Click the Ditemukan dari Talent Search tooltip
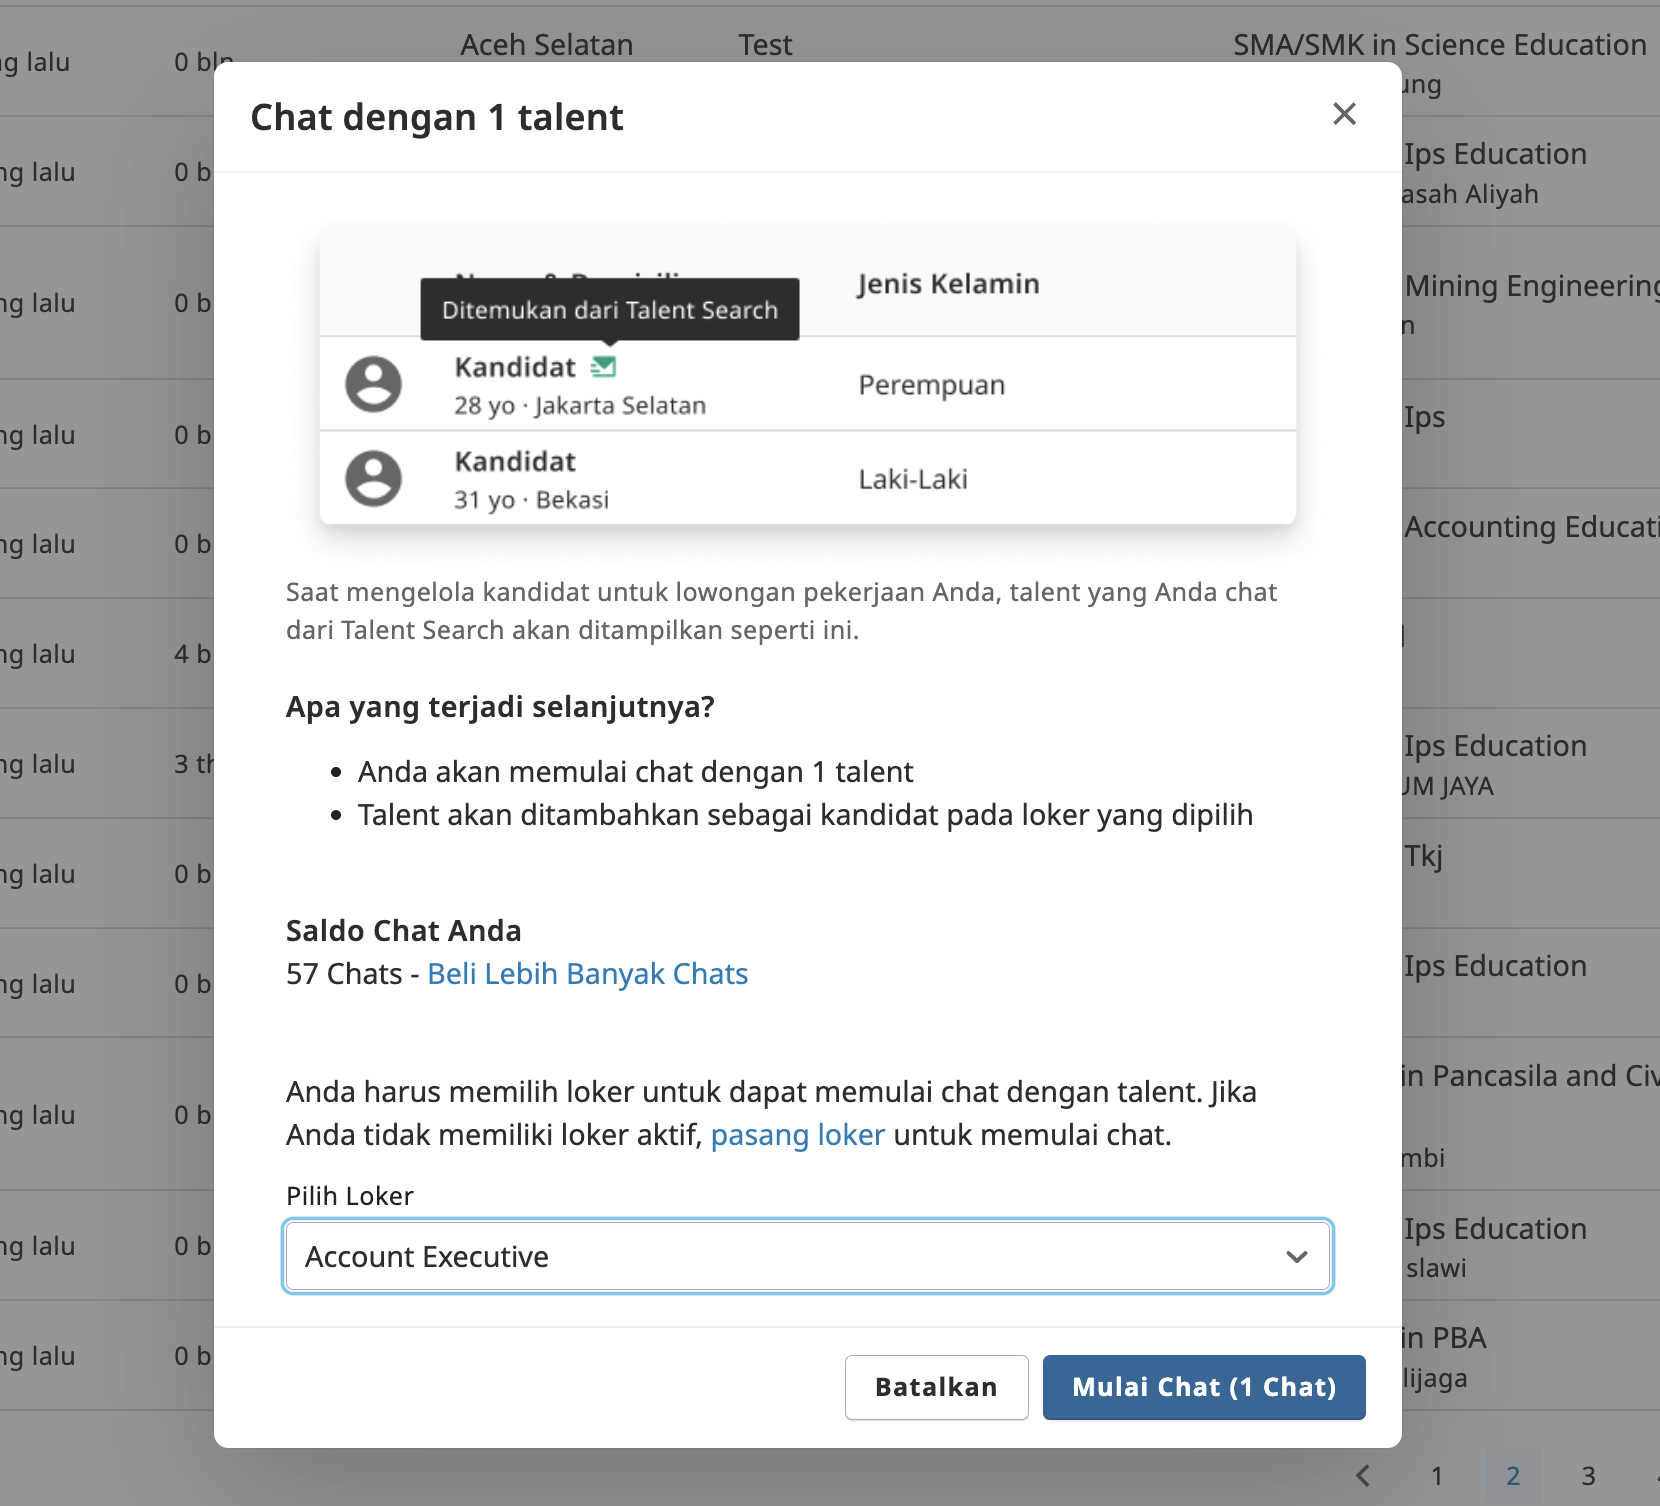The height and width of the screenshot is (1506, 1660). tap(609, 310)
